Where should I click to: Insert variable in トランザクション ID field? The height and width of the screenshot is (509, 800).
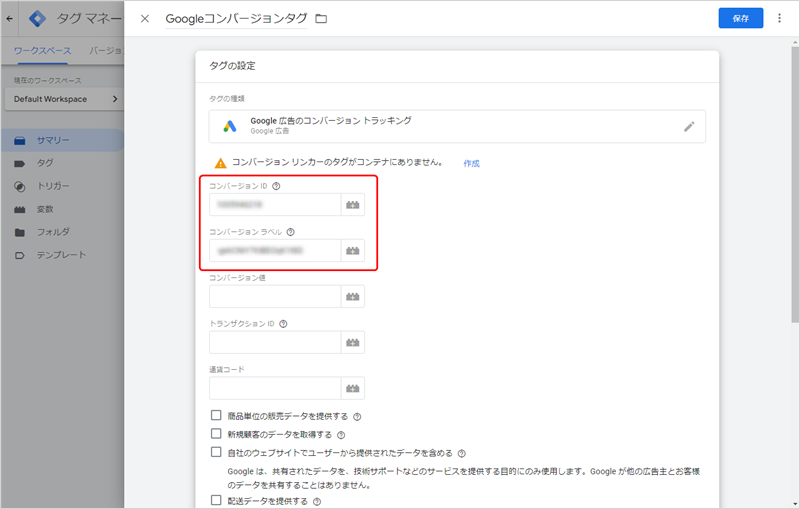point(353,342)
